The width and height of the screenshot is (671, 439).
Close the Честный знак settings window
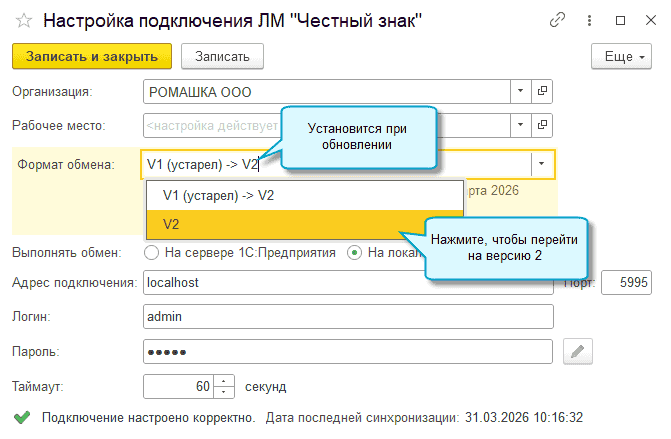(x=651, y=20)
